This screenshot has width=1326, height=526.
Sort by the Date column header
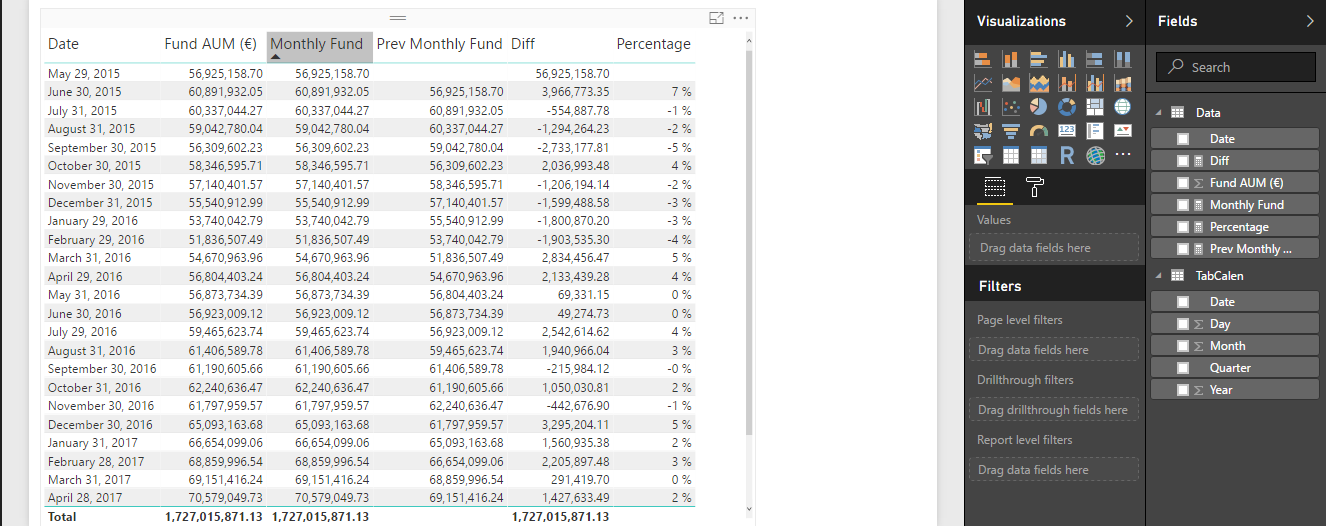(63, 44)
